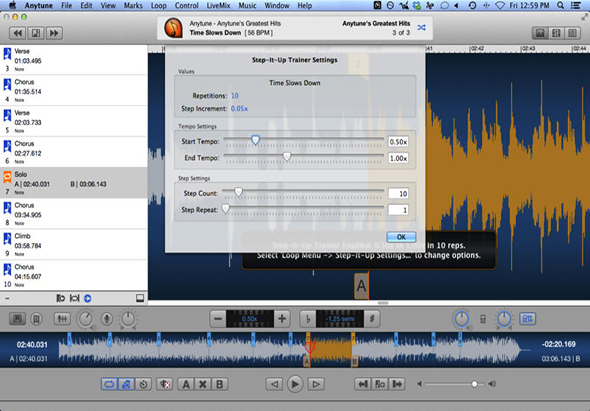Toggle the LiveMix blue mixer button
This screenshot has width=590, height=411.
click(x=528, y=319)
